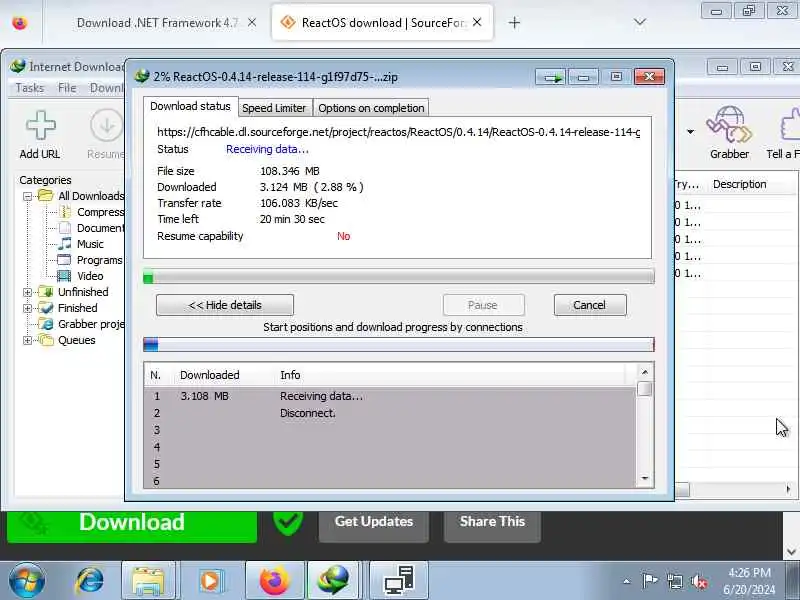800x600 pixels.
Task: Click the Downloaded column header in connections list
Action: pyautogui.click(x=210, y=375)
